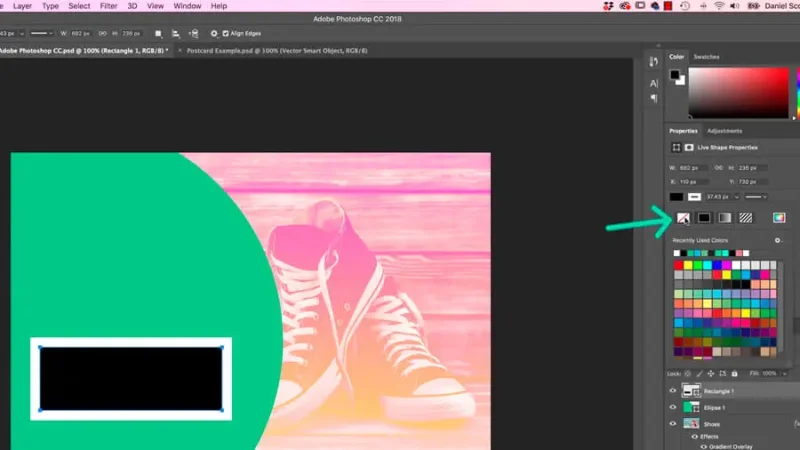The width and height of the screenshot is (800, 450).
Task: Open the Paragraph panel icon in dock
Action: click(x=654, y=98)
